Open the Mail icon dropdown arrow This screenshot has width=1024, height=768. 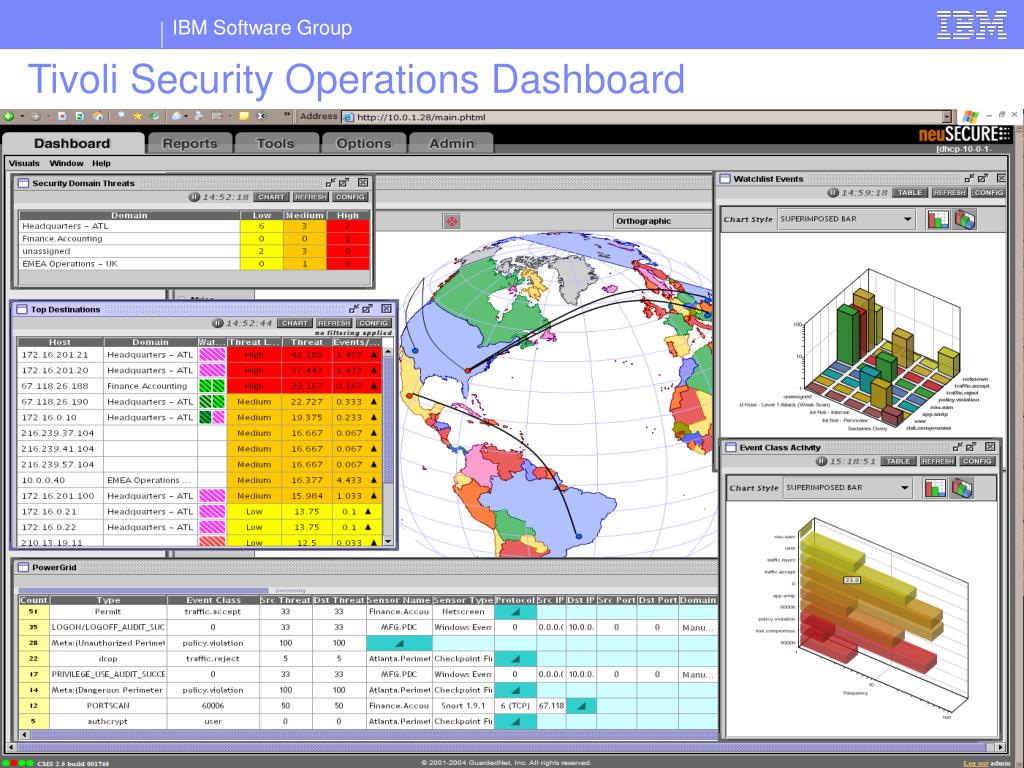pos(186,116)
